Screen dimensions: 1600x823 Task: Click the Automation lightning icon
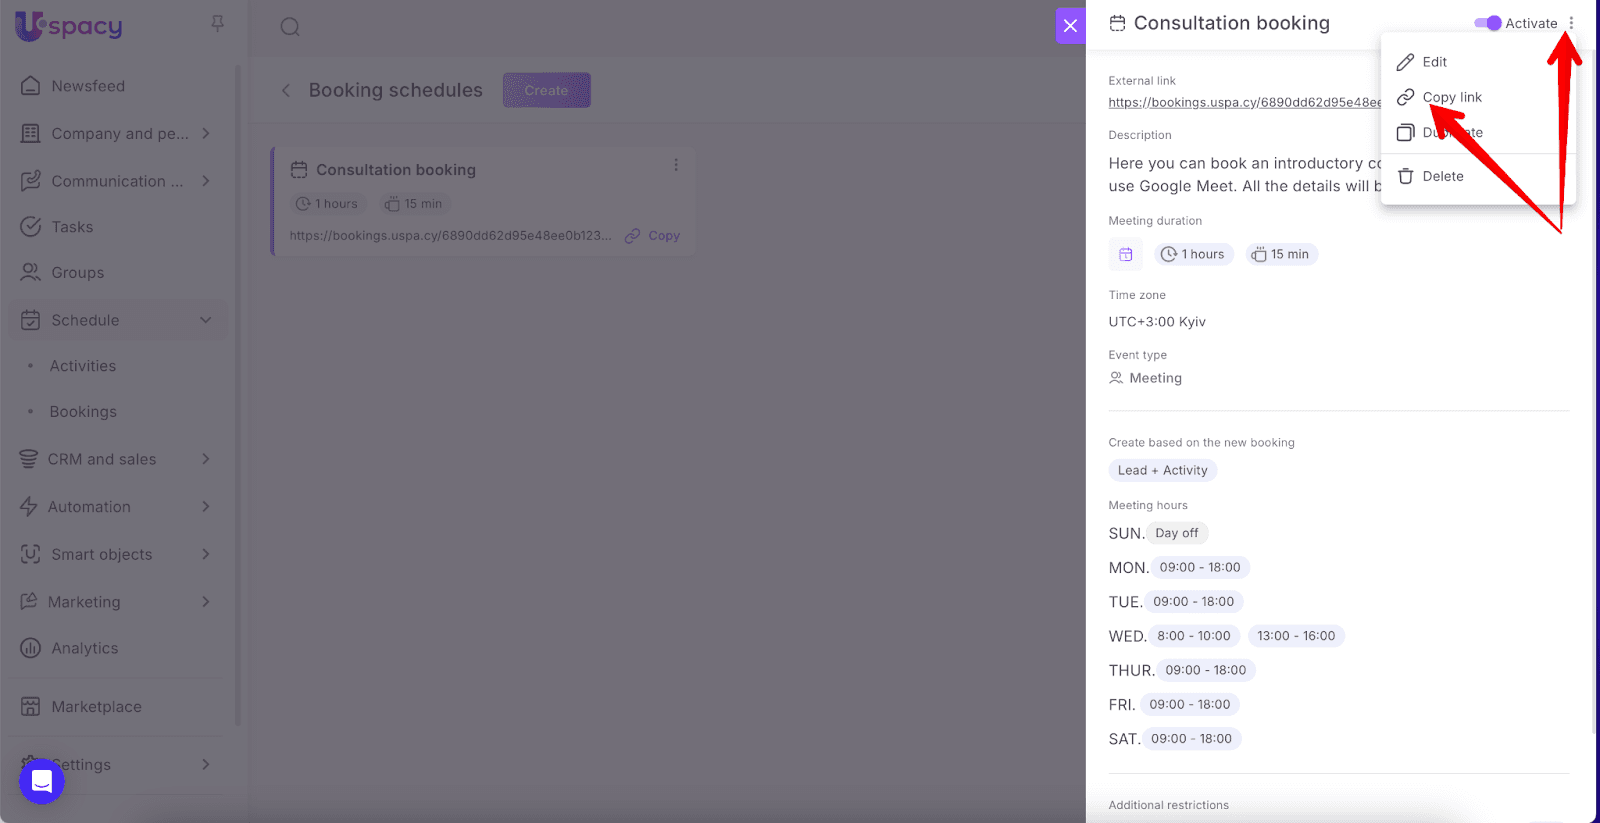(29, 507)
